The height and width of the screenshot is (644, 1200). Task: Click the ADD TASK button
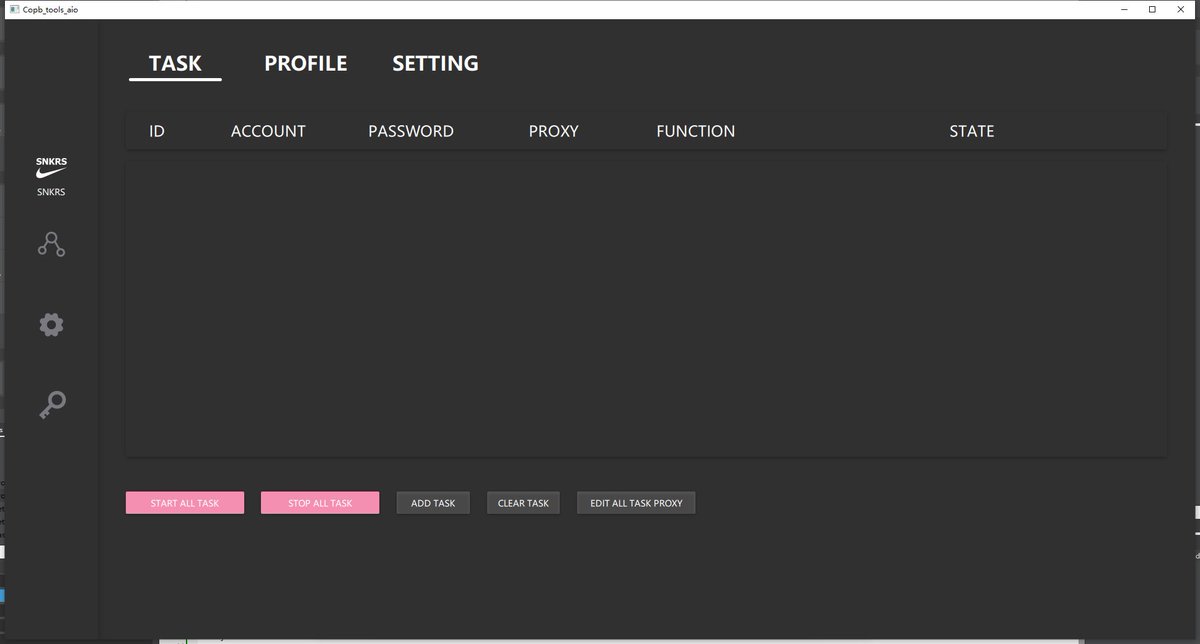[433, 503]
